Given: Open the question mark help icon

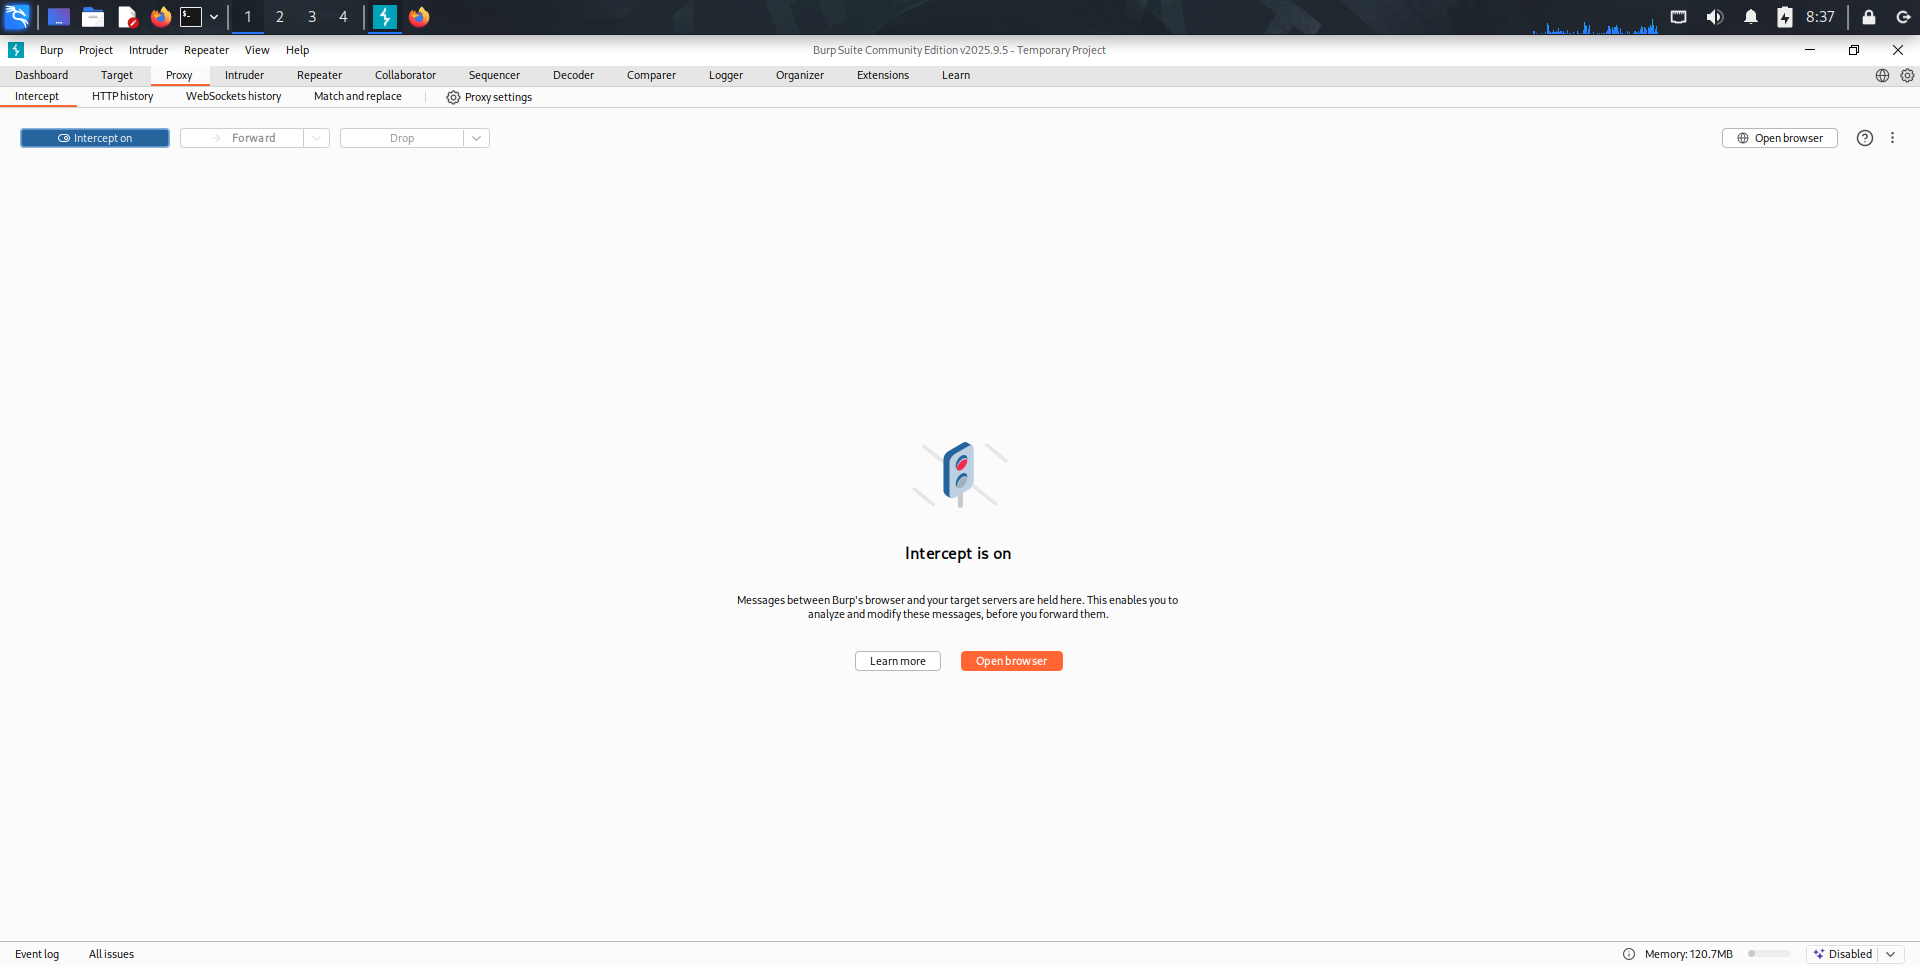Looking at the screenshot, I should 1865,138.
